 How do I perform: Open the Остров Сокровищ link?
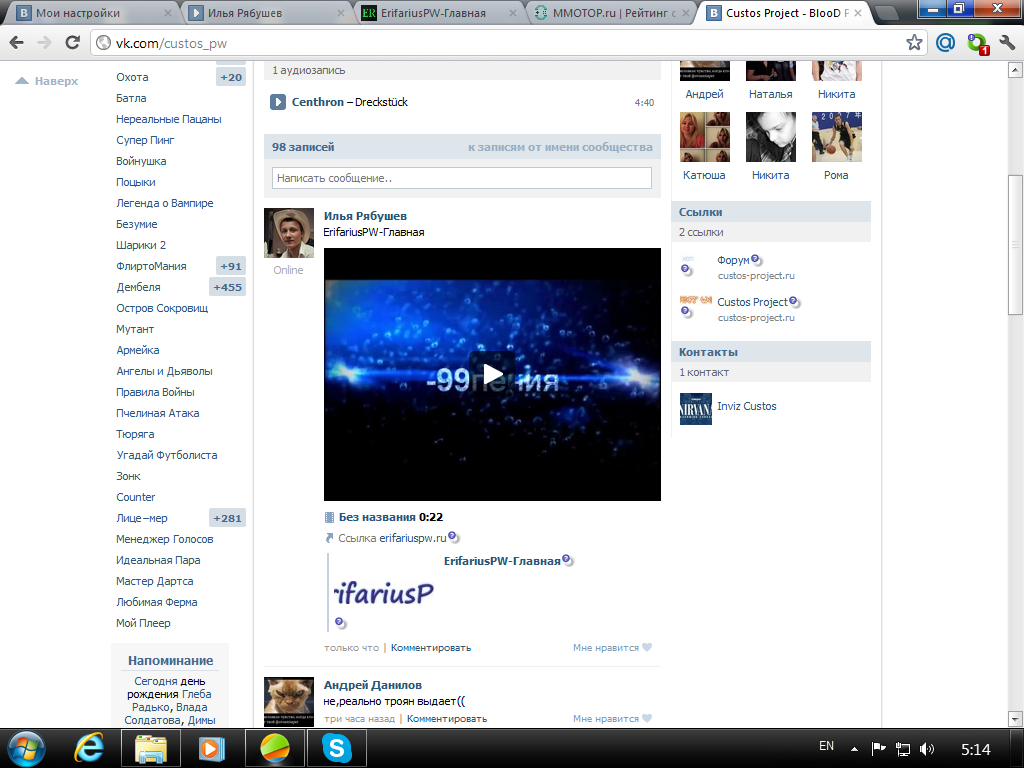click(x=162, y=308)
